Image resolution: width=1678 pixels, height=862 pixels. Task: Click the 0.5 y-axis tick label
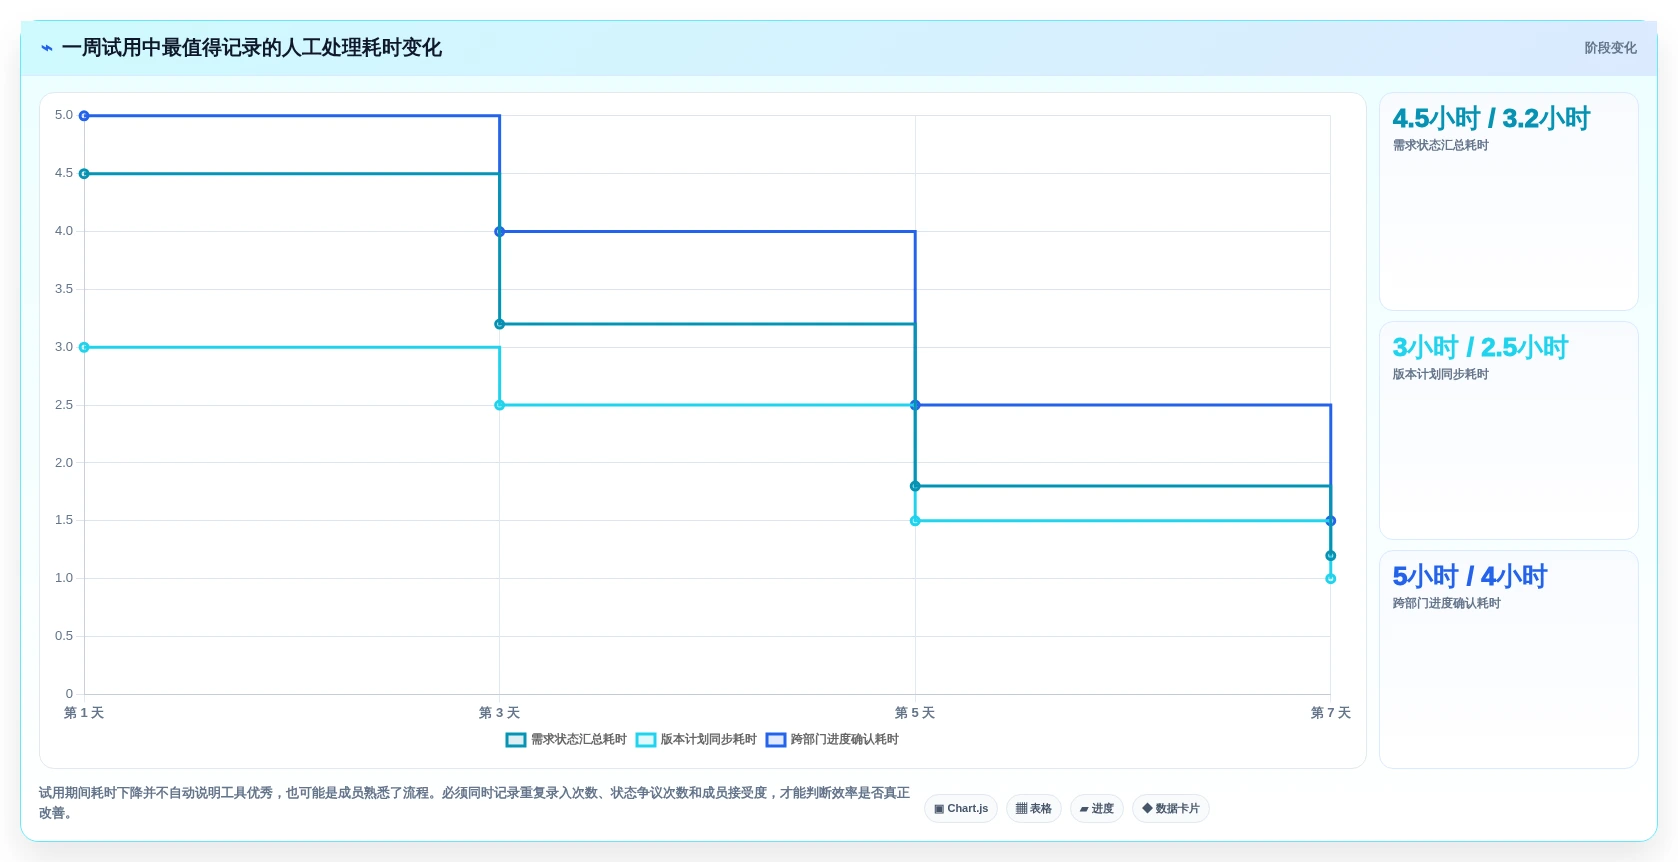[x=64, y=636]
